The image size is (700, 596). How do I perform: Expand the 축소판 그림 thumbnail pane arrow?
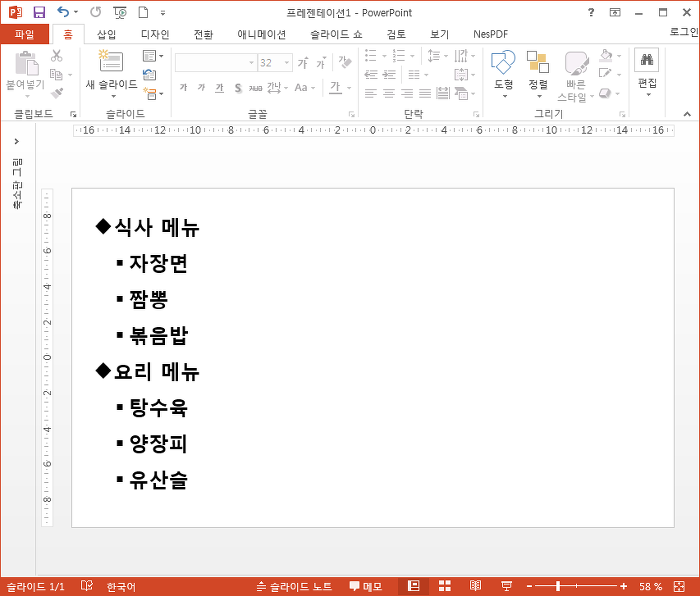click(x=17, y=142)
